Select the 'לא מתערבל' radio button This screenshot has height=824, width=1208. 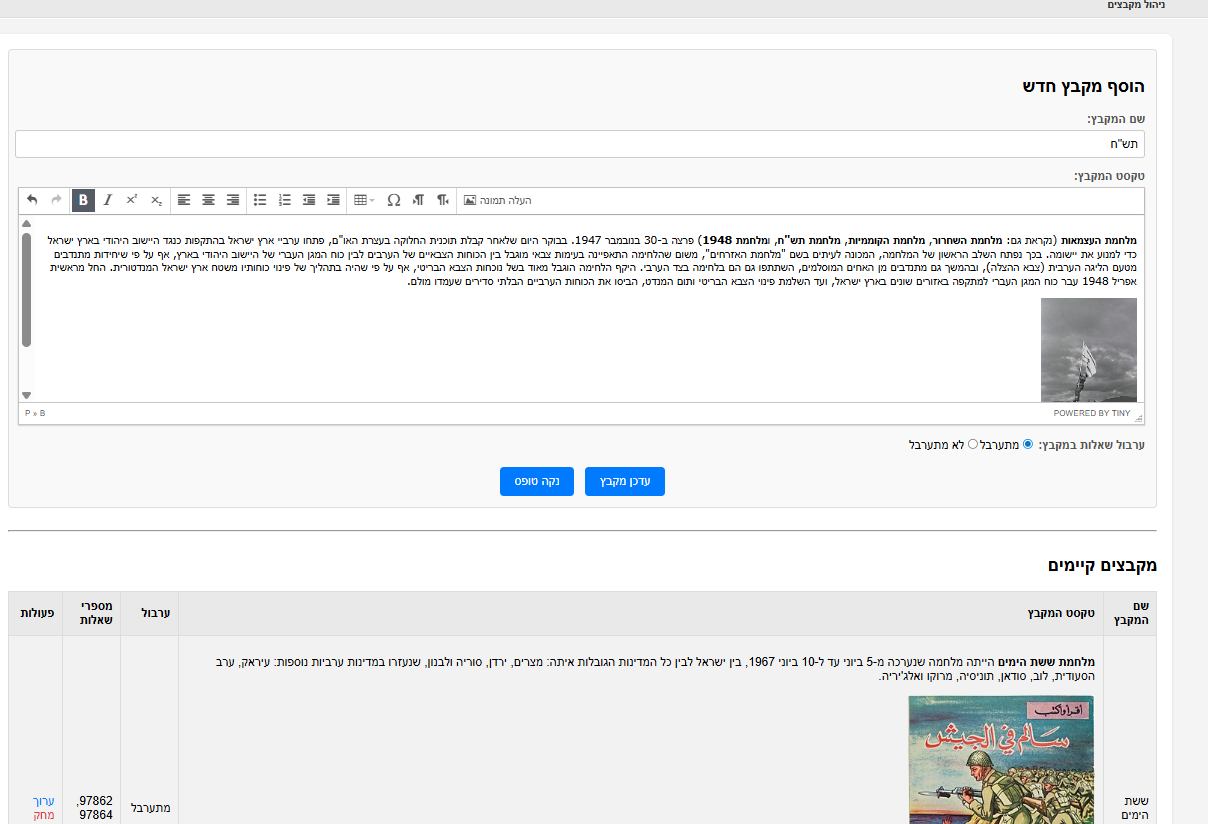[973, 444]
